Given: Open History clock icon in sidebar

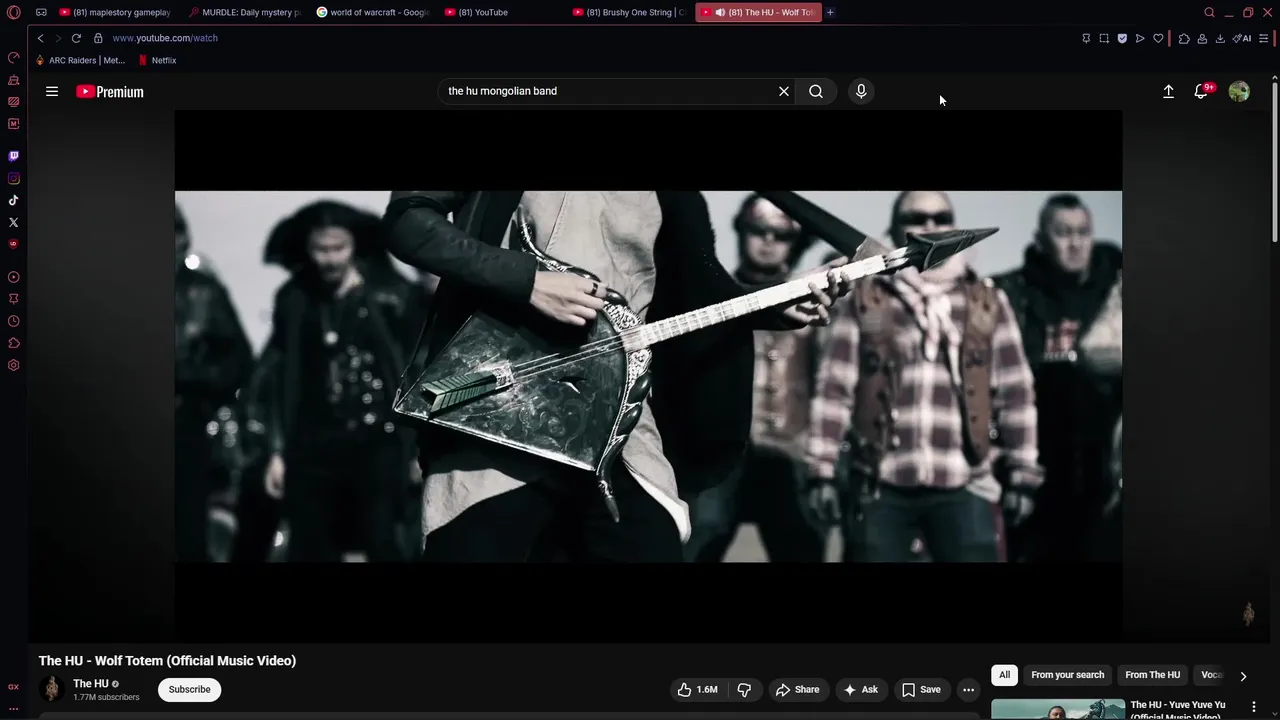Looking at the screenshot, I should [13, 321].
